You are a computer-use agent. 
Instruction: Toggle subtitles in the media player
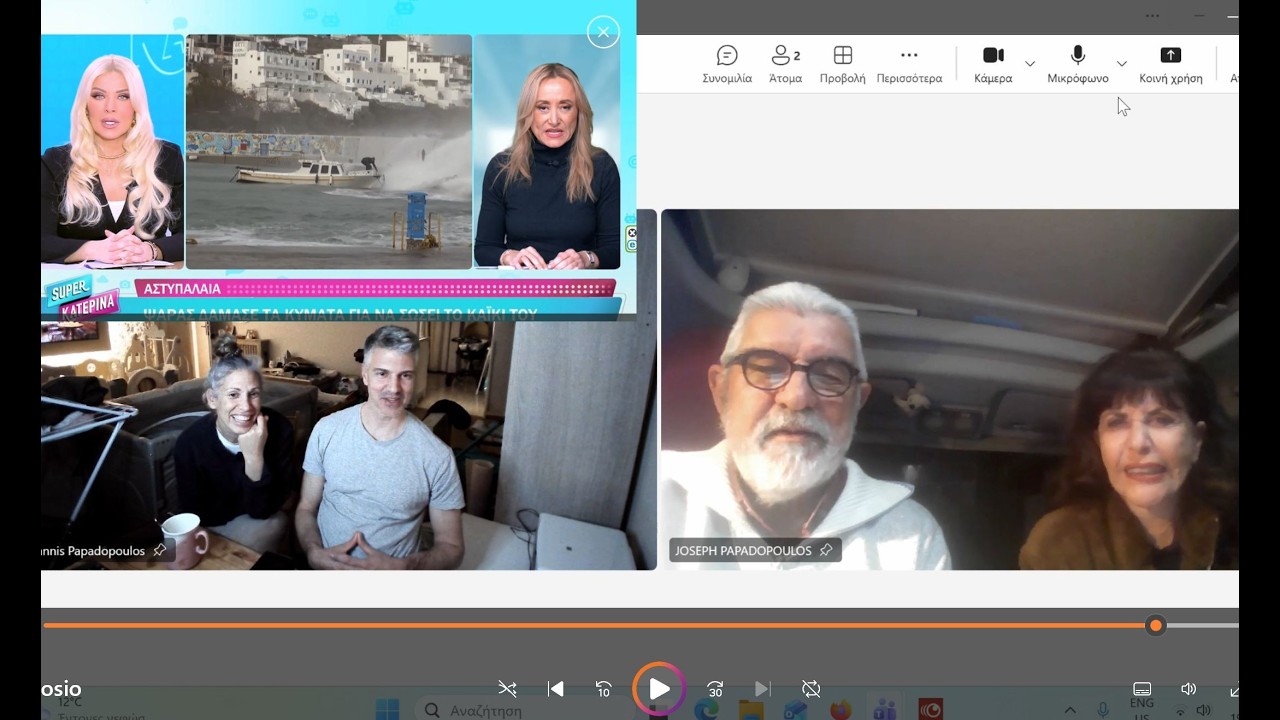point(1142,689)
